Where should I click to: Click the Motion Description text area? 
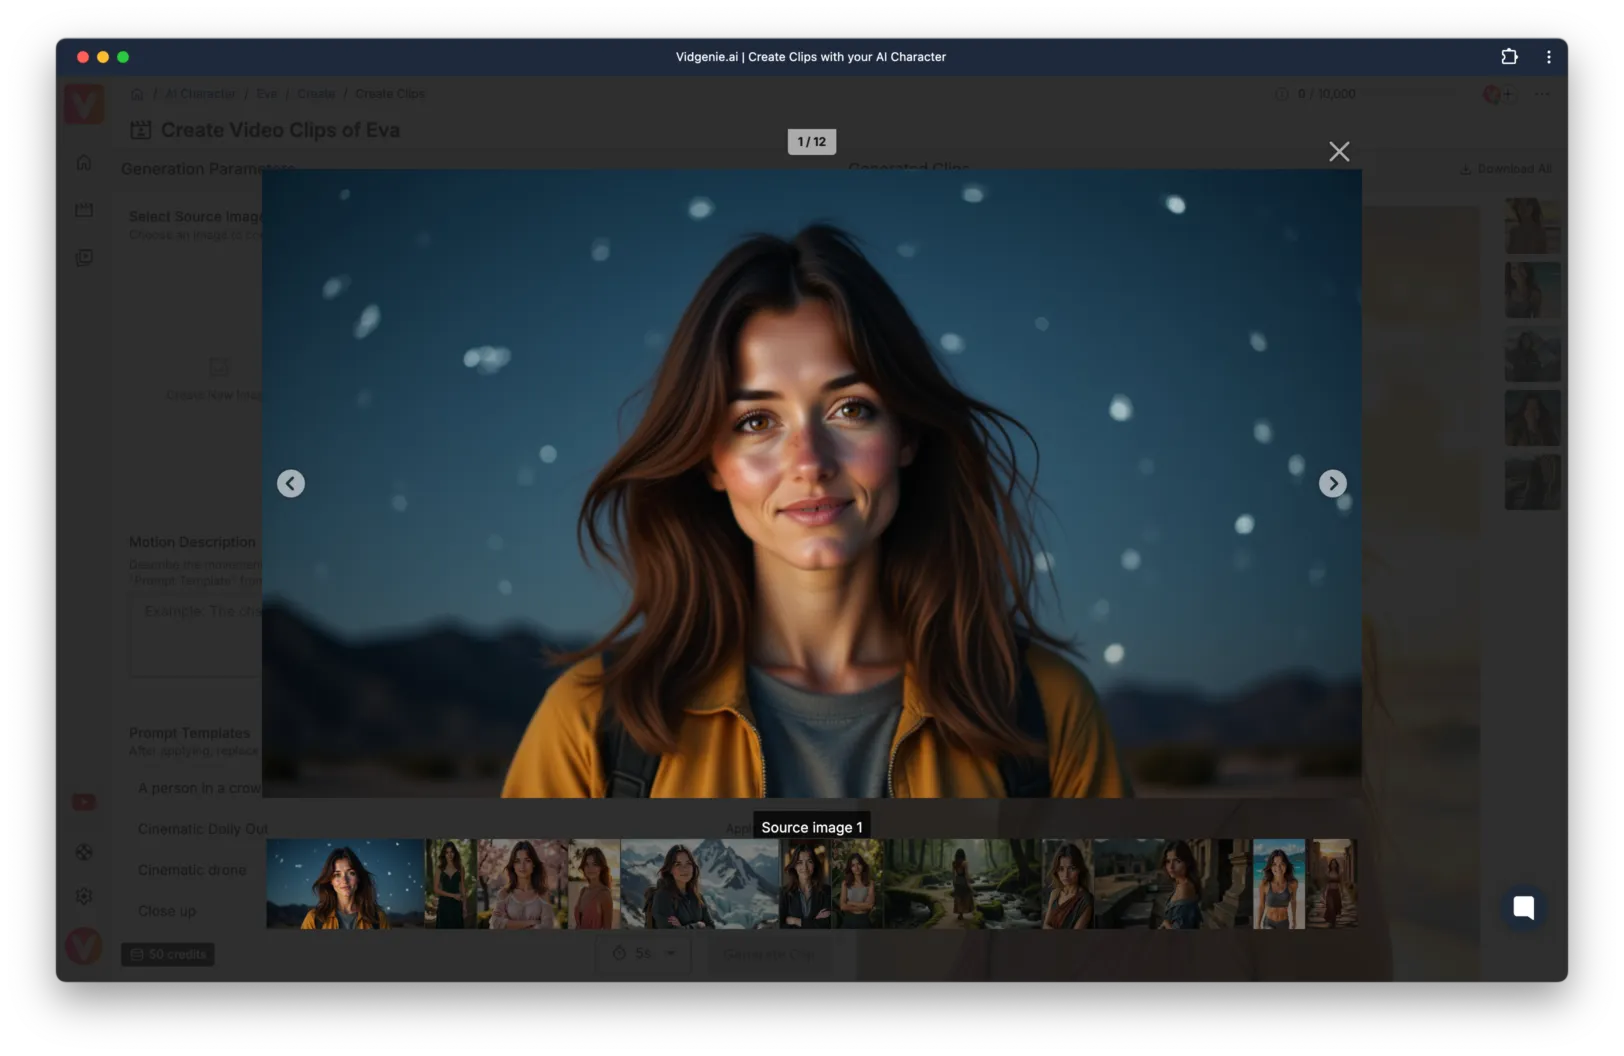(196, 637)
